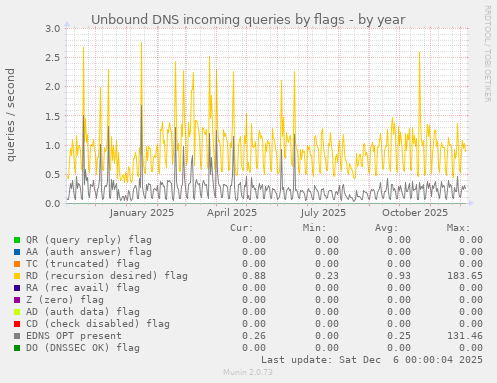497x383 pixels.
Task: Click EDNS OPT max value 131.46
Action: click(465, 336)
